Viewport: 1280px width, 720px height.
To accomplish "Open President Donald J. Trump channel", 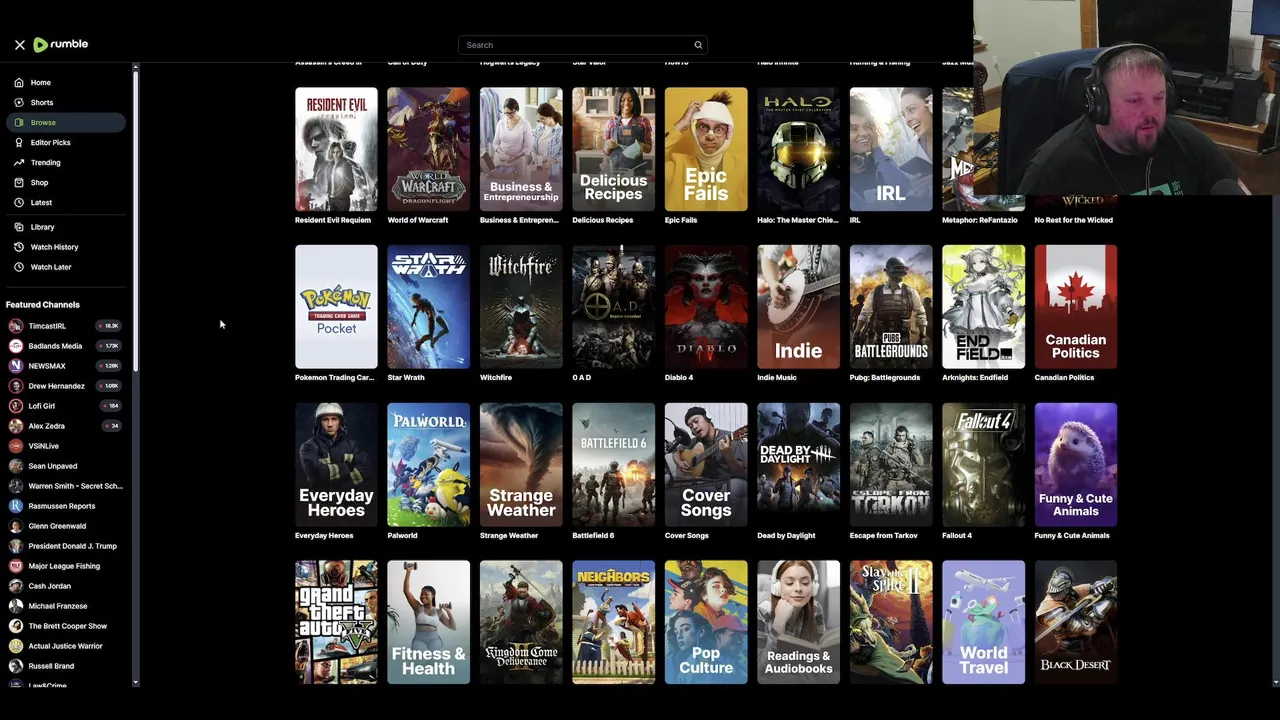I will pos(66,546).
